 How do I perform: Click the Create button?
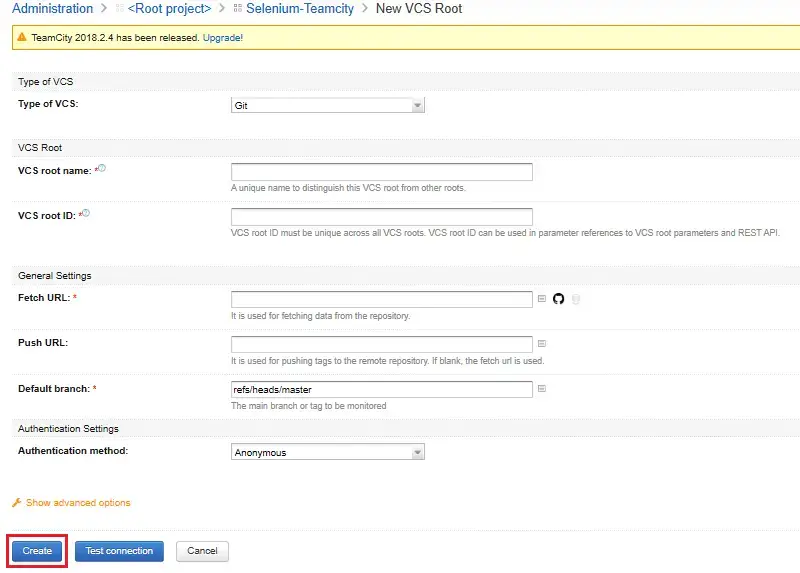[x=37, y=551]
